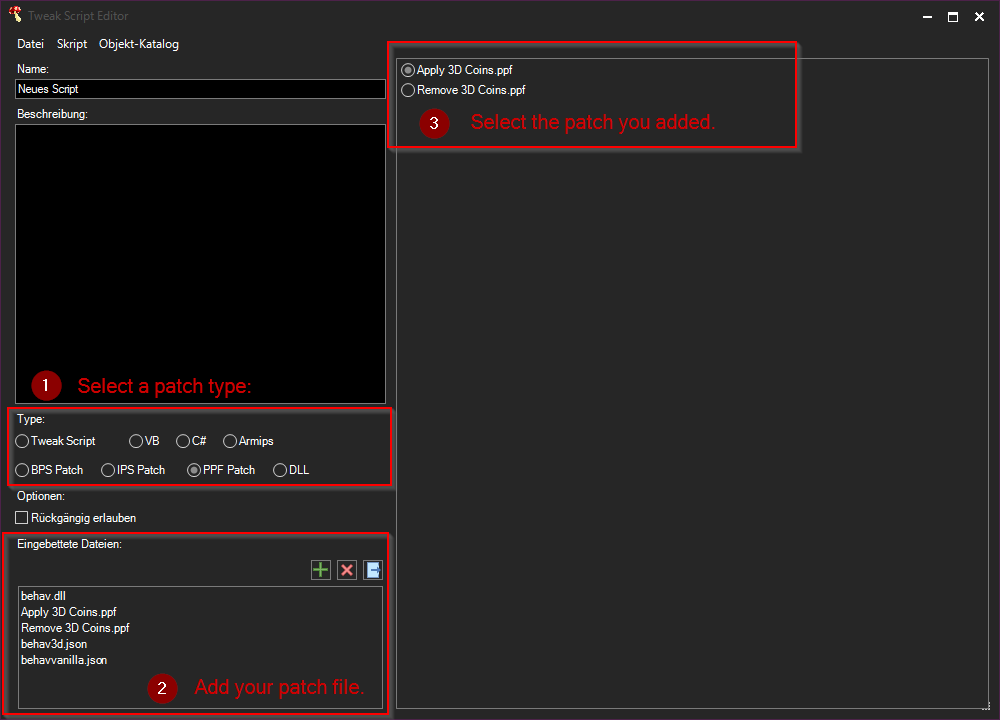This screenshot has width=1000, height=720.
Task: Open the Skript menu
Action: click(72, 44)
